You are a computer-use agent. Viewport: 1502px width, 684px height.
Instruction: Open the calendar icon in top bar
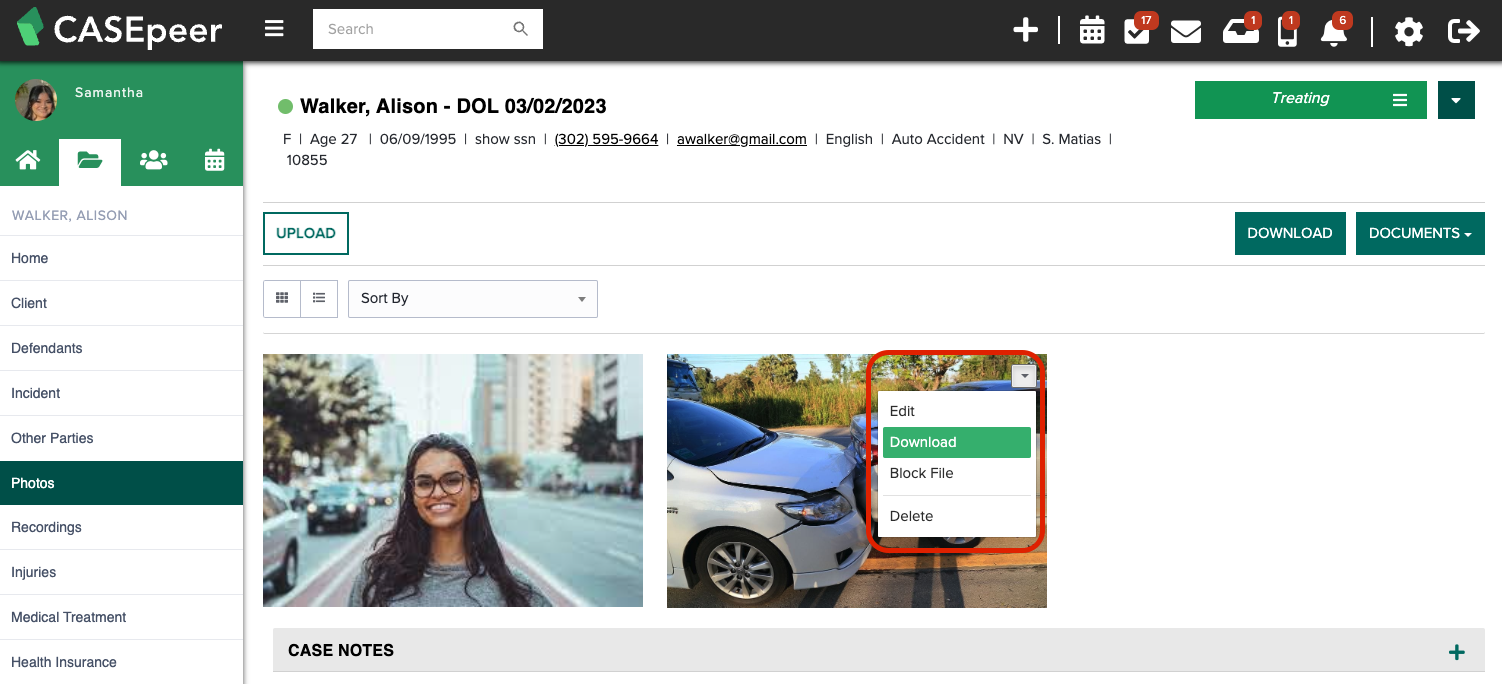coord(1092,31)
